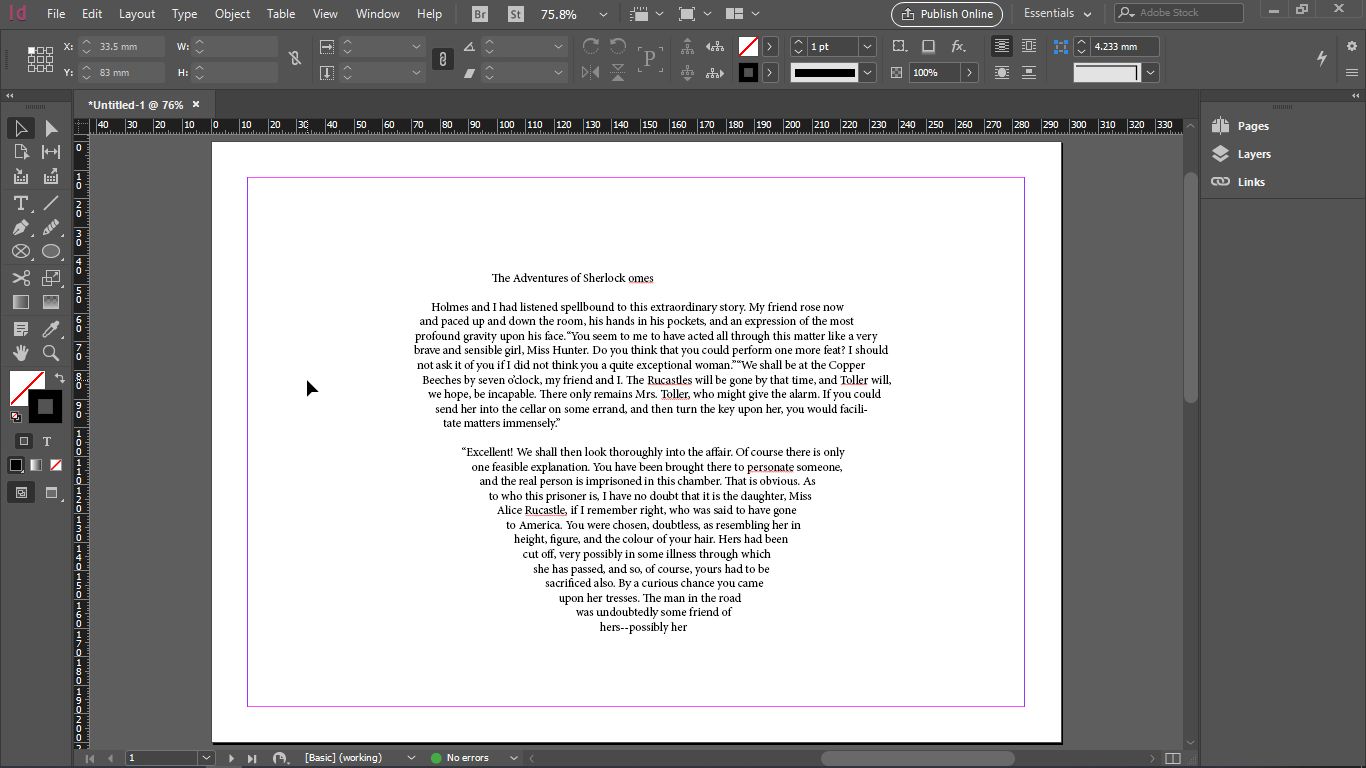Click the control bar quick-apply lightning icon
Image resolution: width=1366 pixels, height=768 pixels.
click(1322, 58)
